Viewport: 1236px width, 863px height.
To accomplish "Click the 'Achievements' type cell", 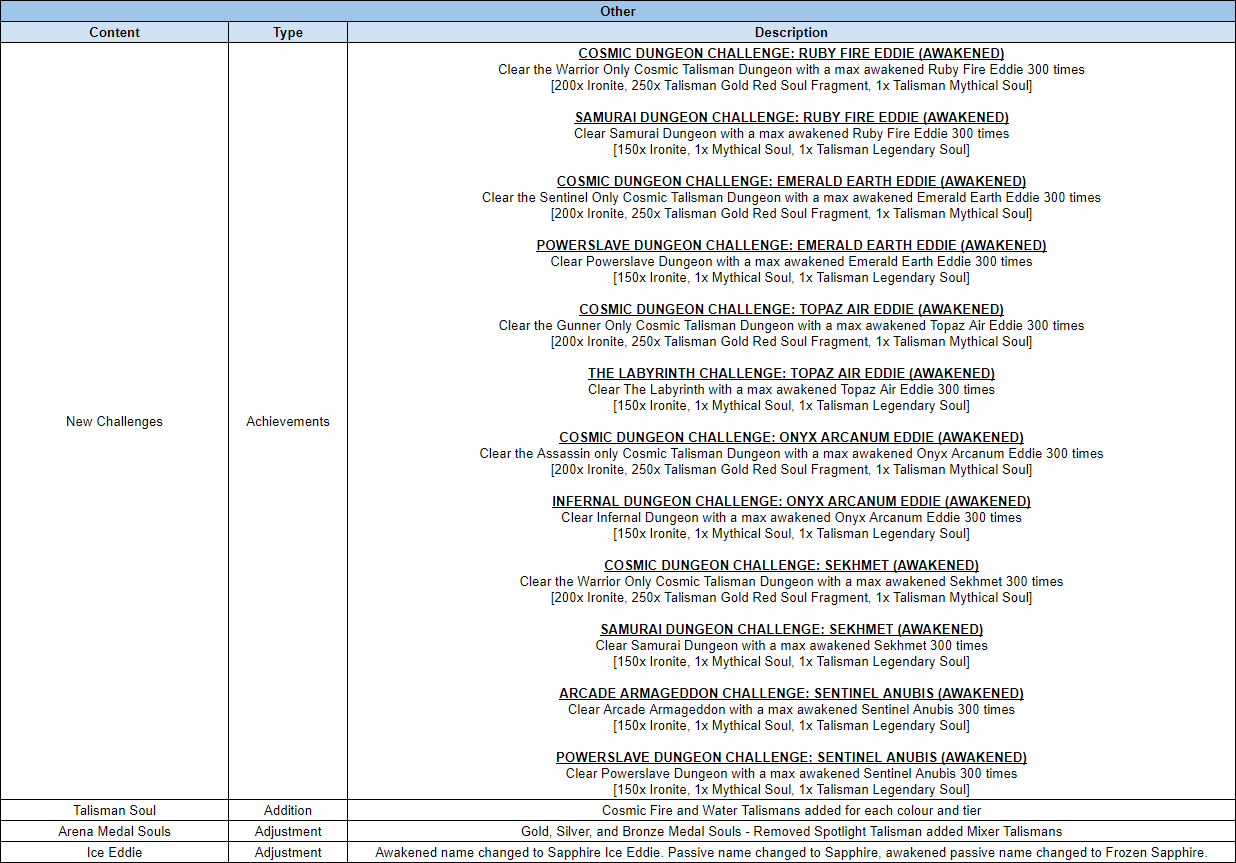I will [x=288, y=421].
